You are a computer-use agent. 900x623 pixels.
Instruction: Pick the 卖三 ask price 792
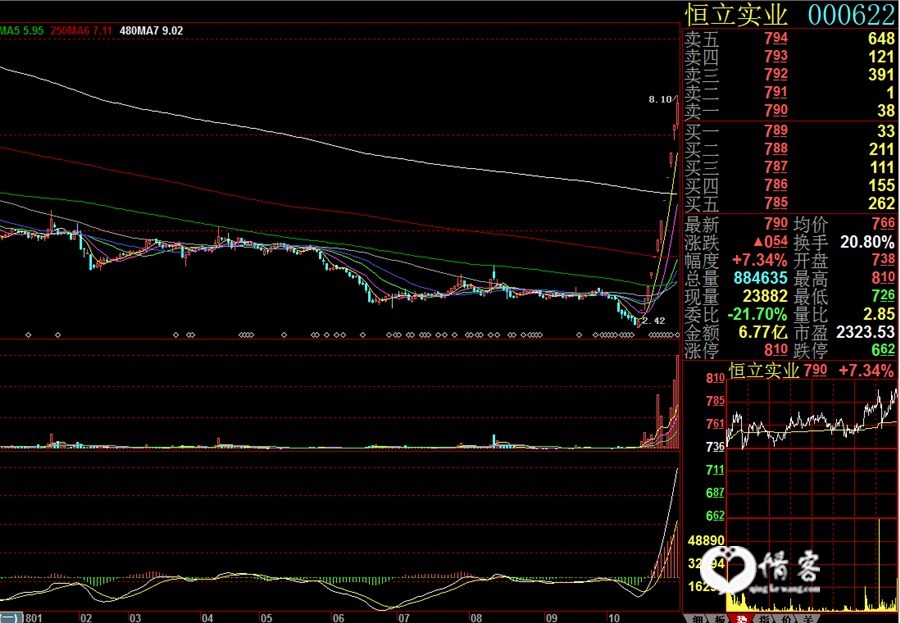pyautogui.click(x=776, y=74)
